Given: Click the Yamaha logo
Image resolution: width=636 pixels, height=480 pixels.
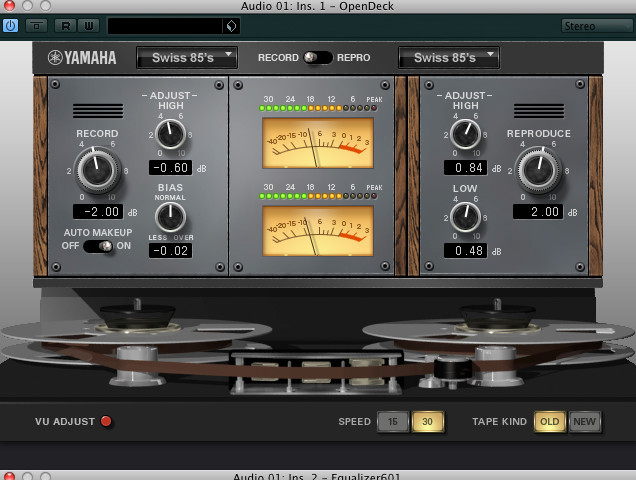Looking at the screenshot, I should pyautogui.click(x=82, y=58).
